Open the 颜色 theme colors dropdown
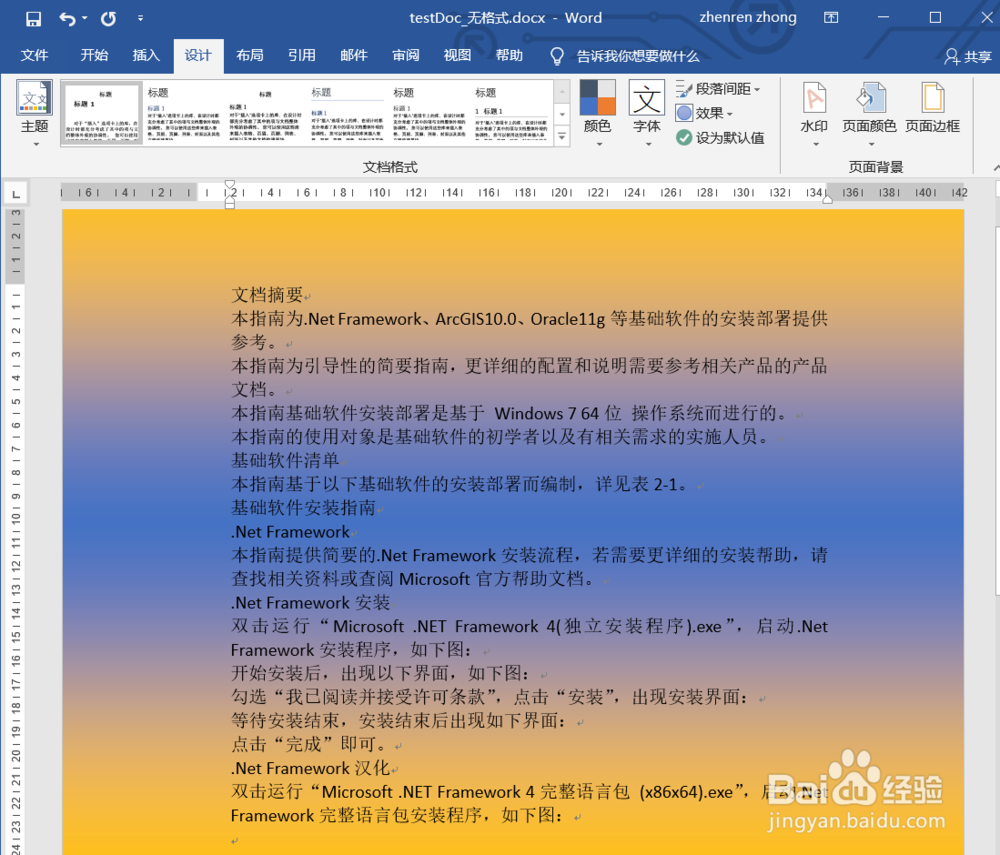1000x855 pixels. pyautogui.click(x=598, y=114)
